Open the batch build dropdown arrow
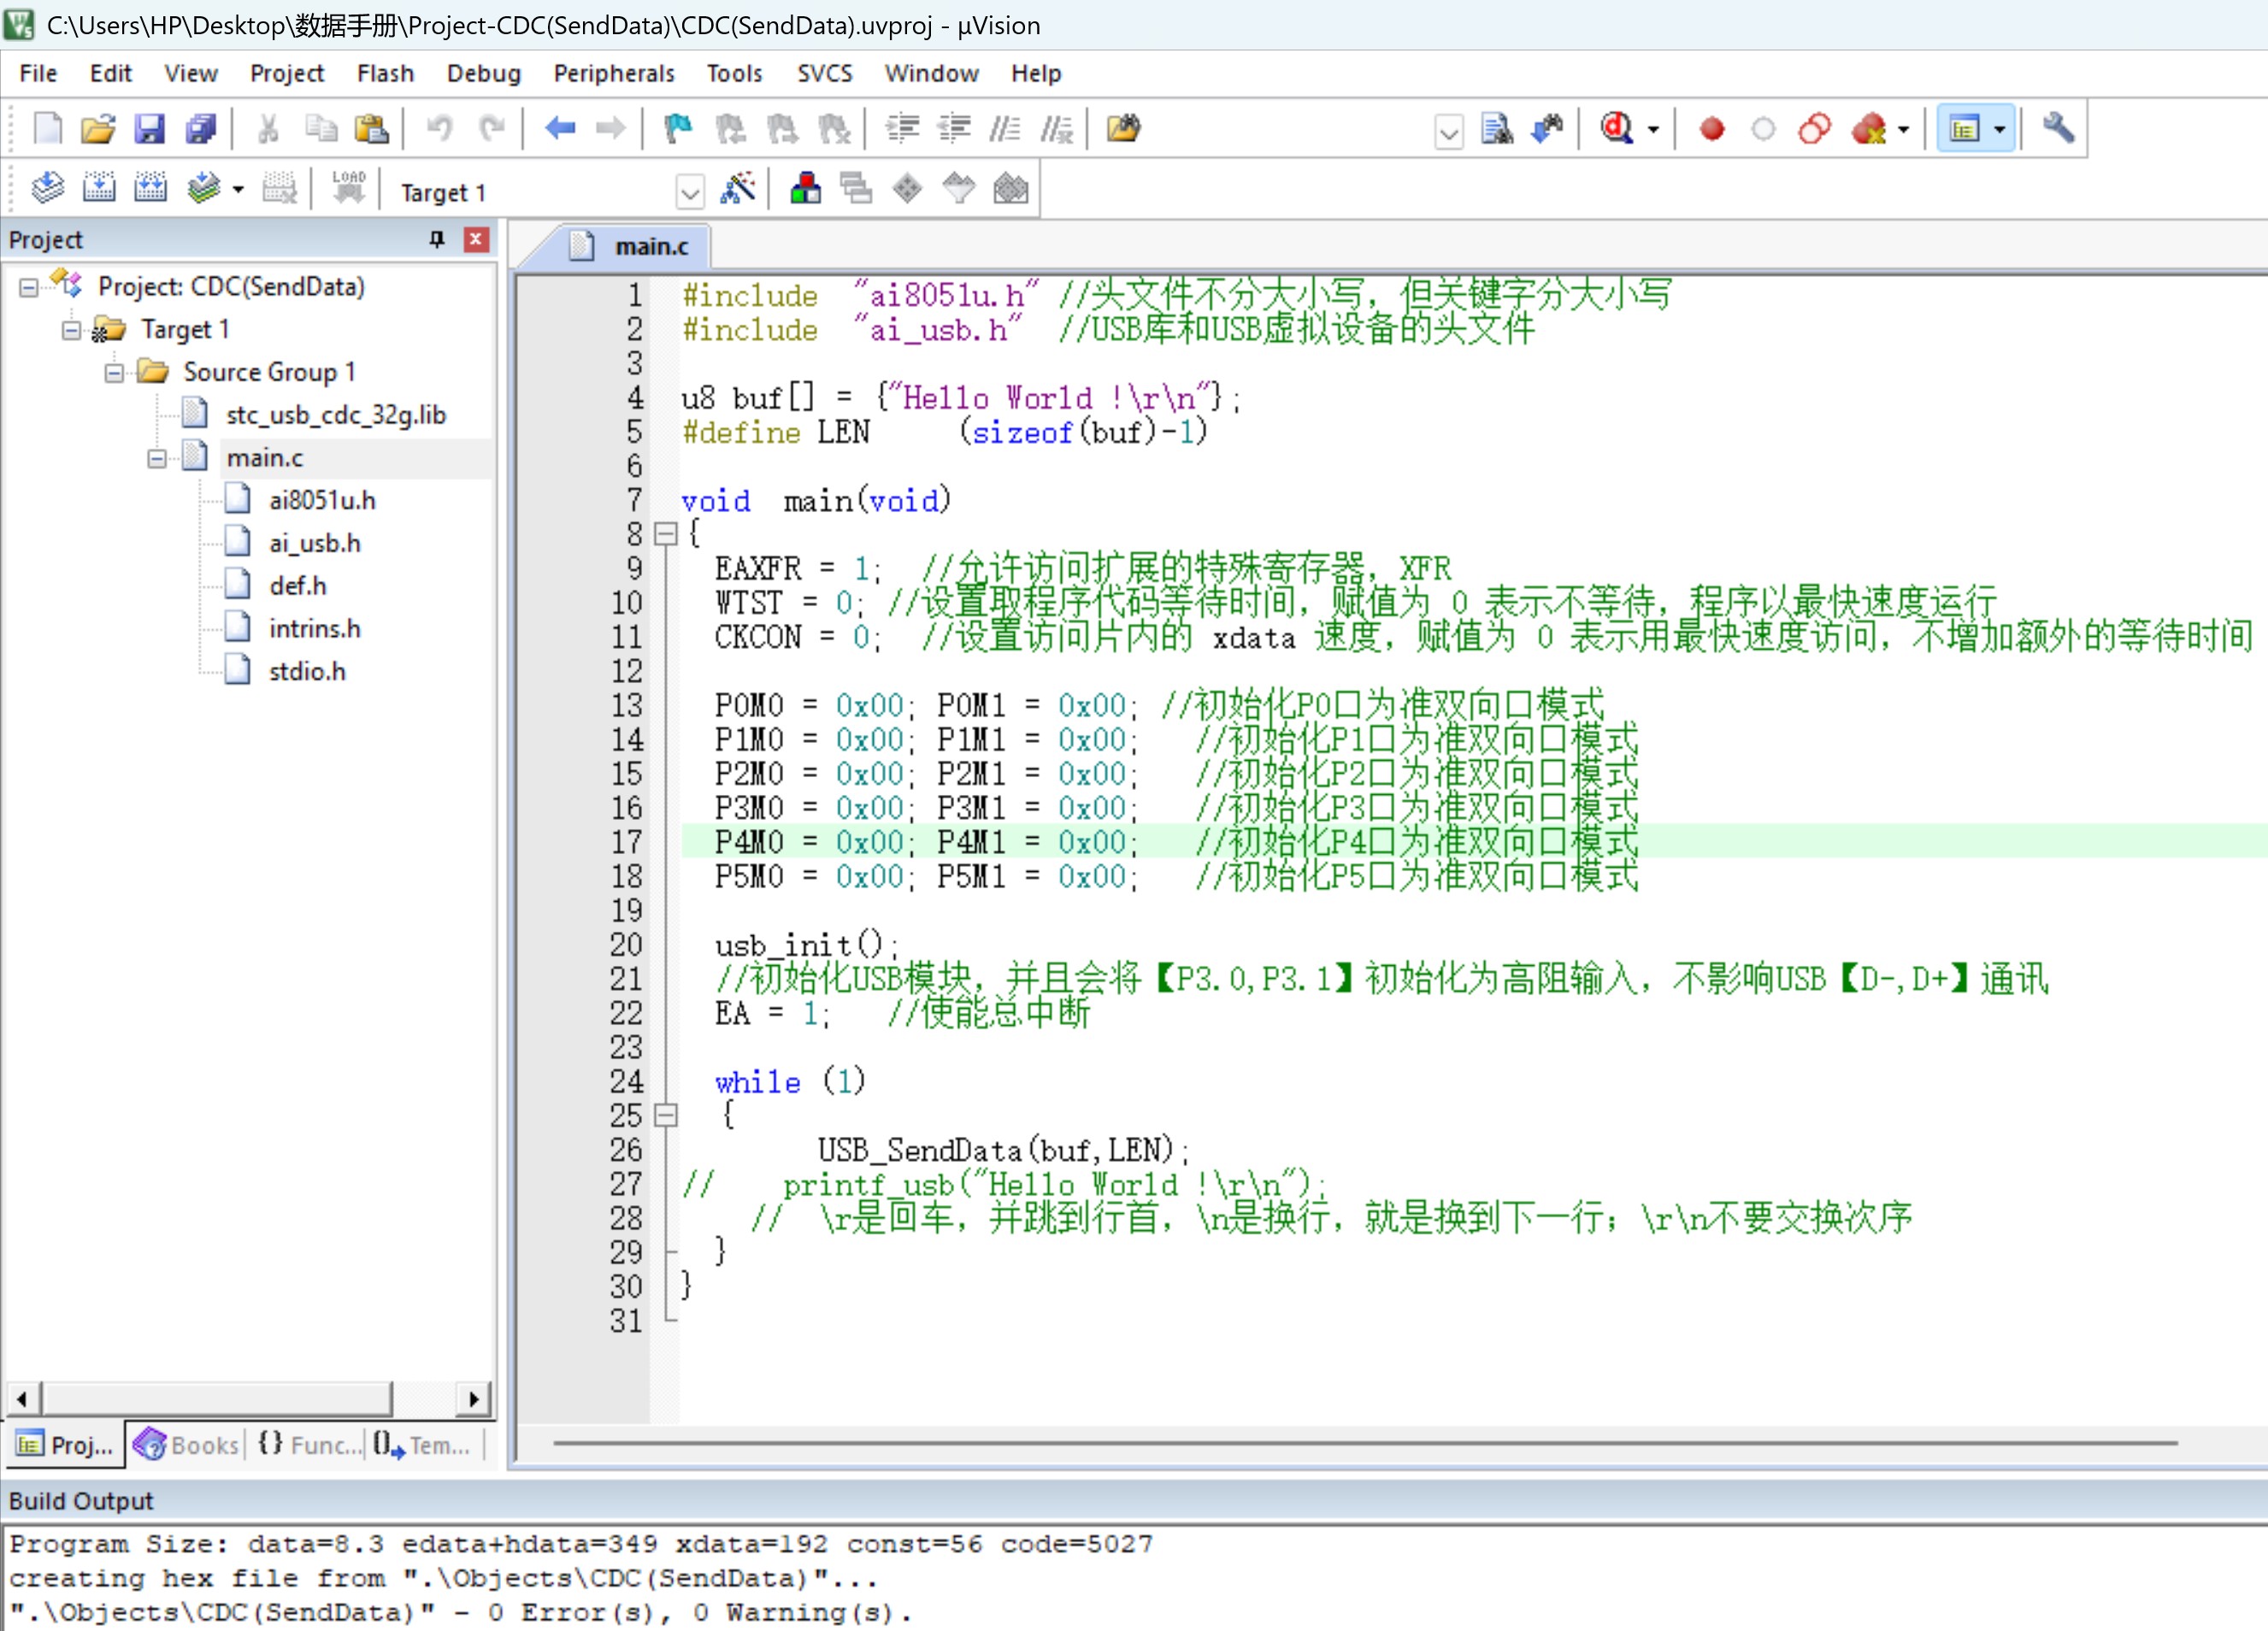 coord(238,189)
